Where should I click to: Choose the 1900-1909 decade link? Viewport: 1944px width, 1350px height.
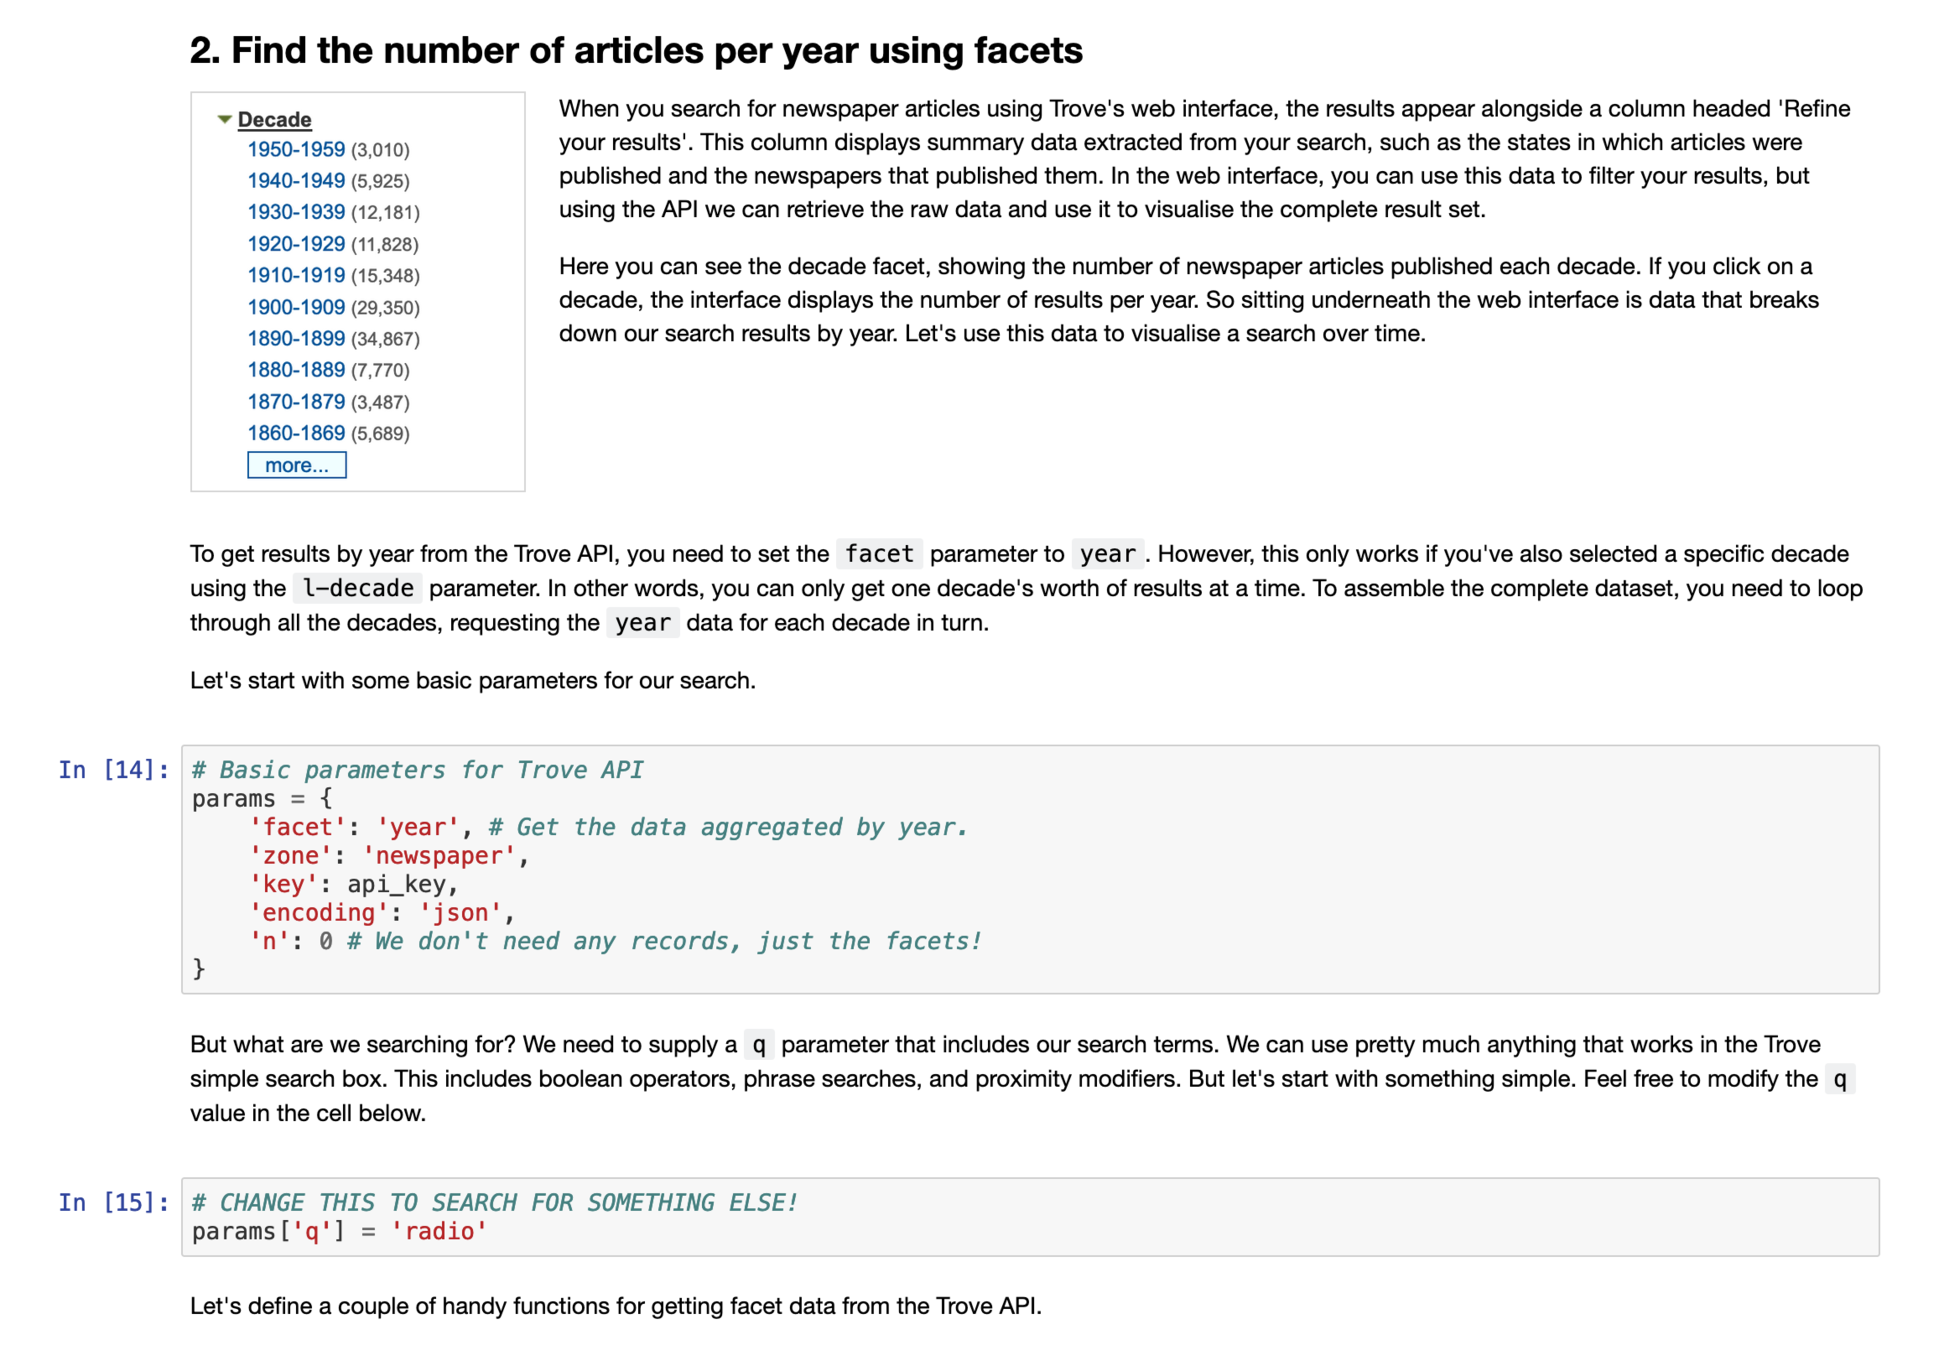296,307
